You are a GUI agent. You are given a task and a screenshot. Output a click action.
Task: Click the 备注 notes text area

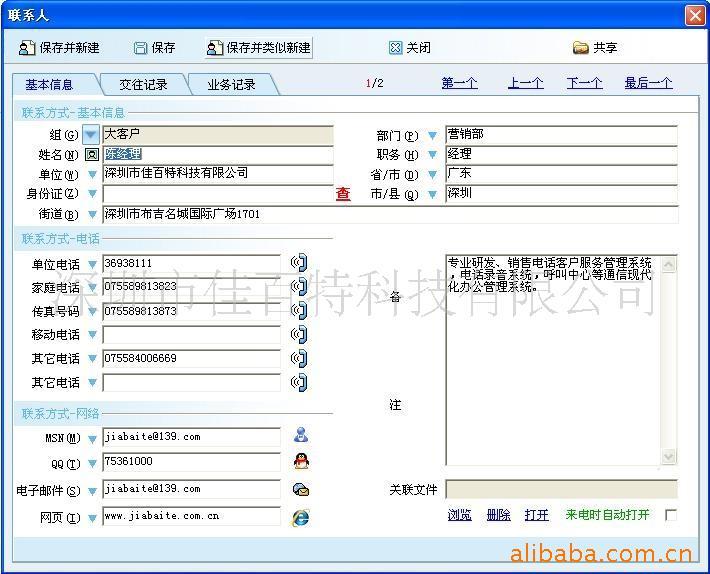(561, 360)
